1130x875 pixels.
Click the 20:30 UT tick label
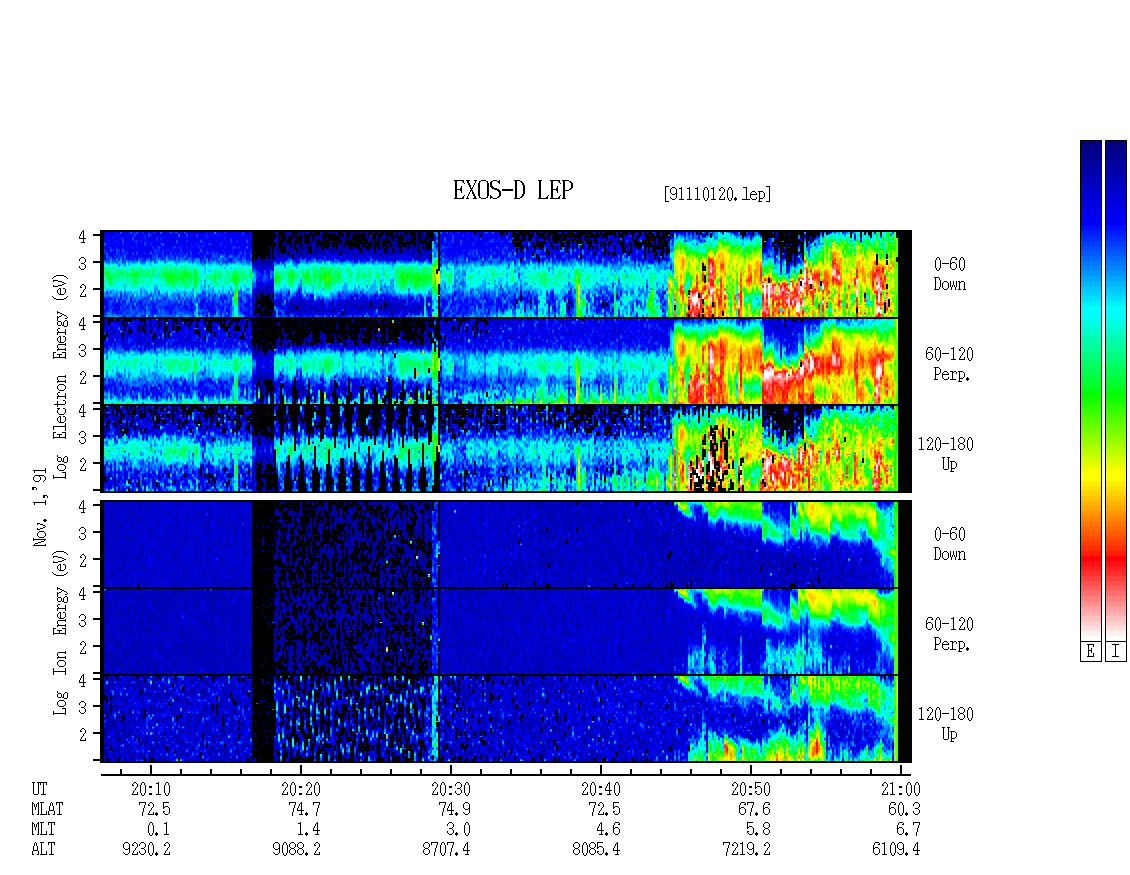click(450, 789)
